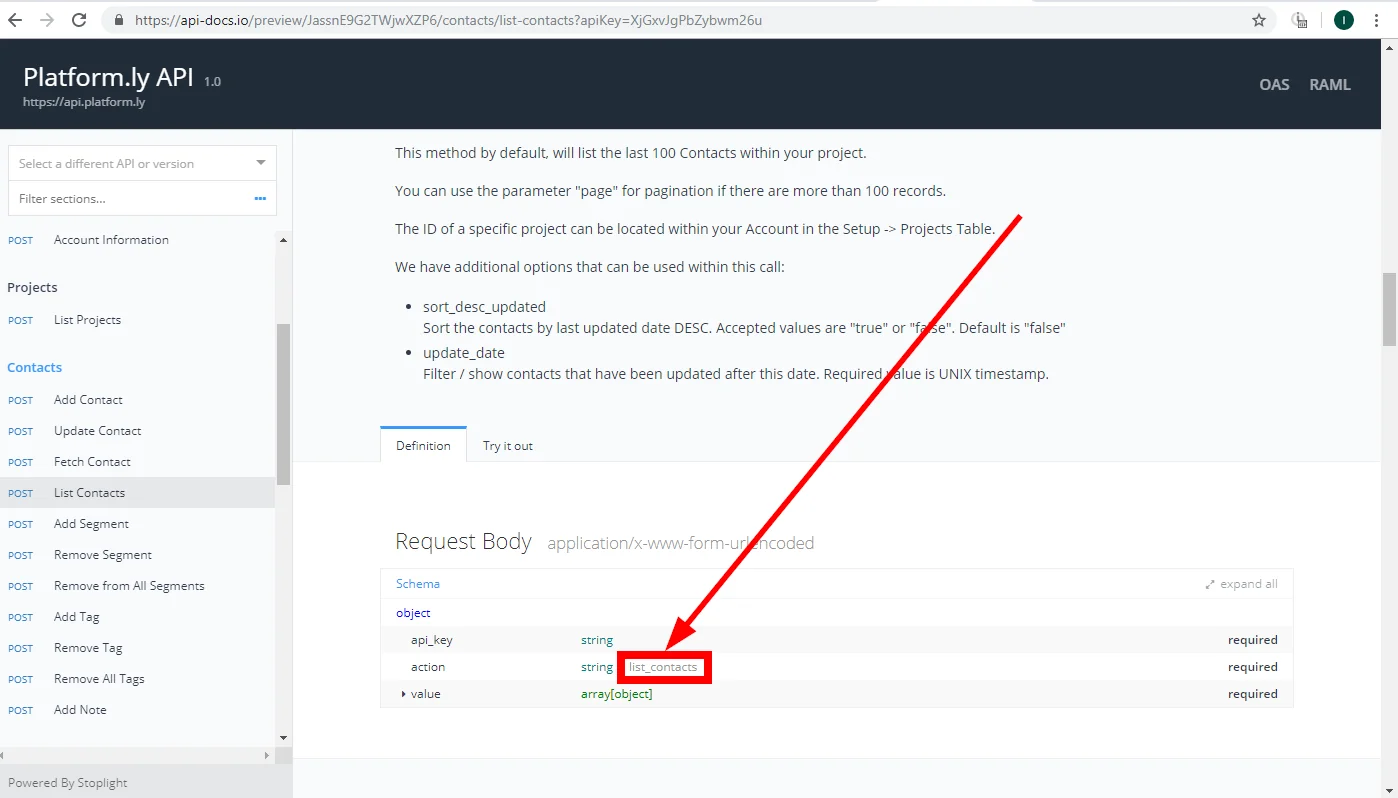Click the api_key property name

point(432,640)
